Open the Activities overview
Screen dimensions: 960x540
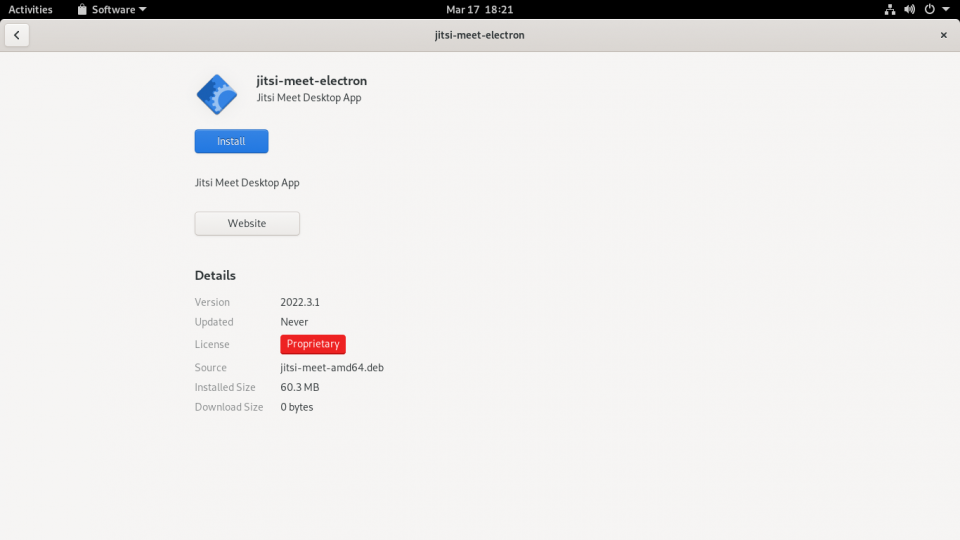[30, 9]
